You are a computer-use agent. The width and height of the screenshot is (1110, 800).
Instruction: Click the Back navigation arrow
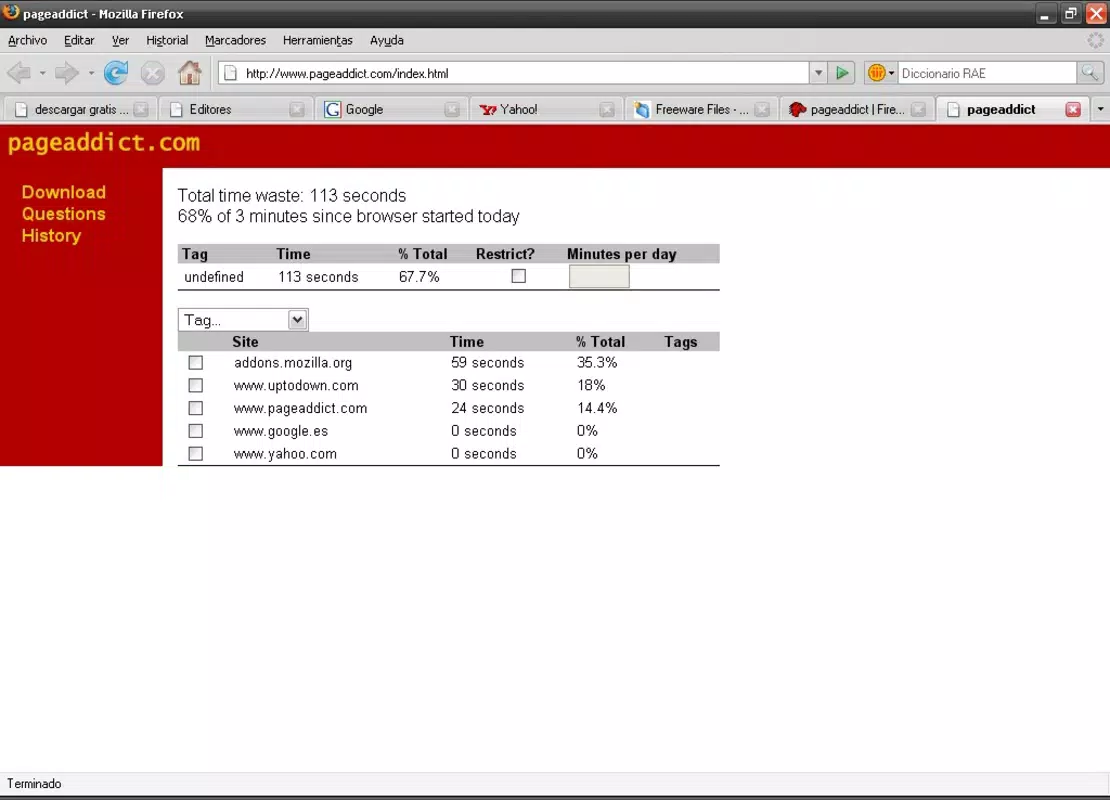pyautogui.click(x=19, y=73)
